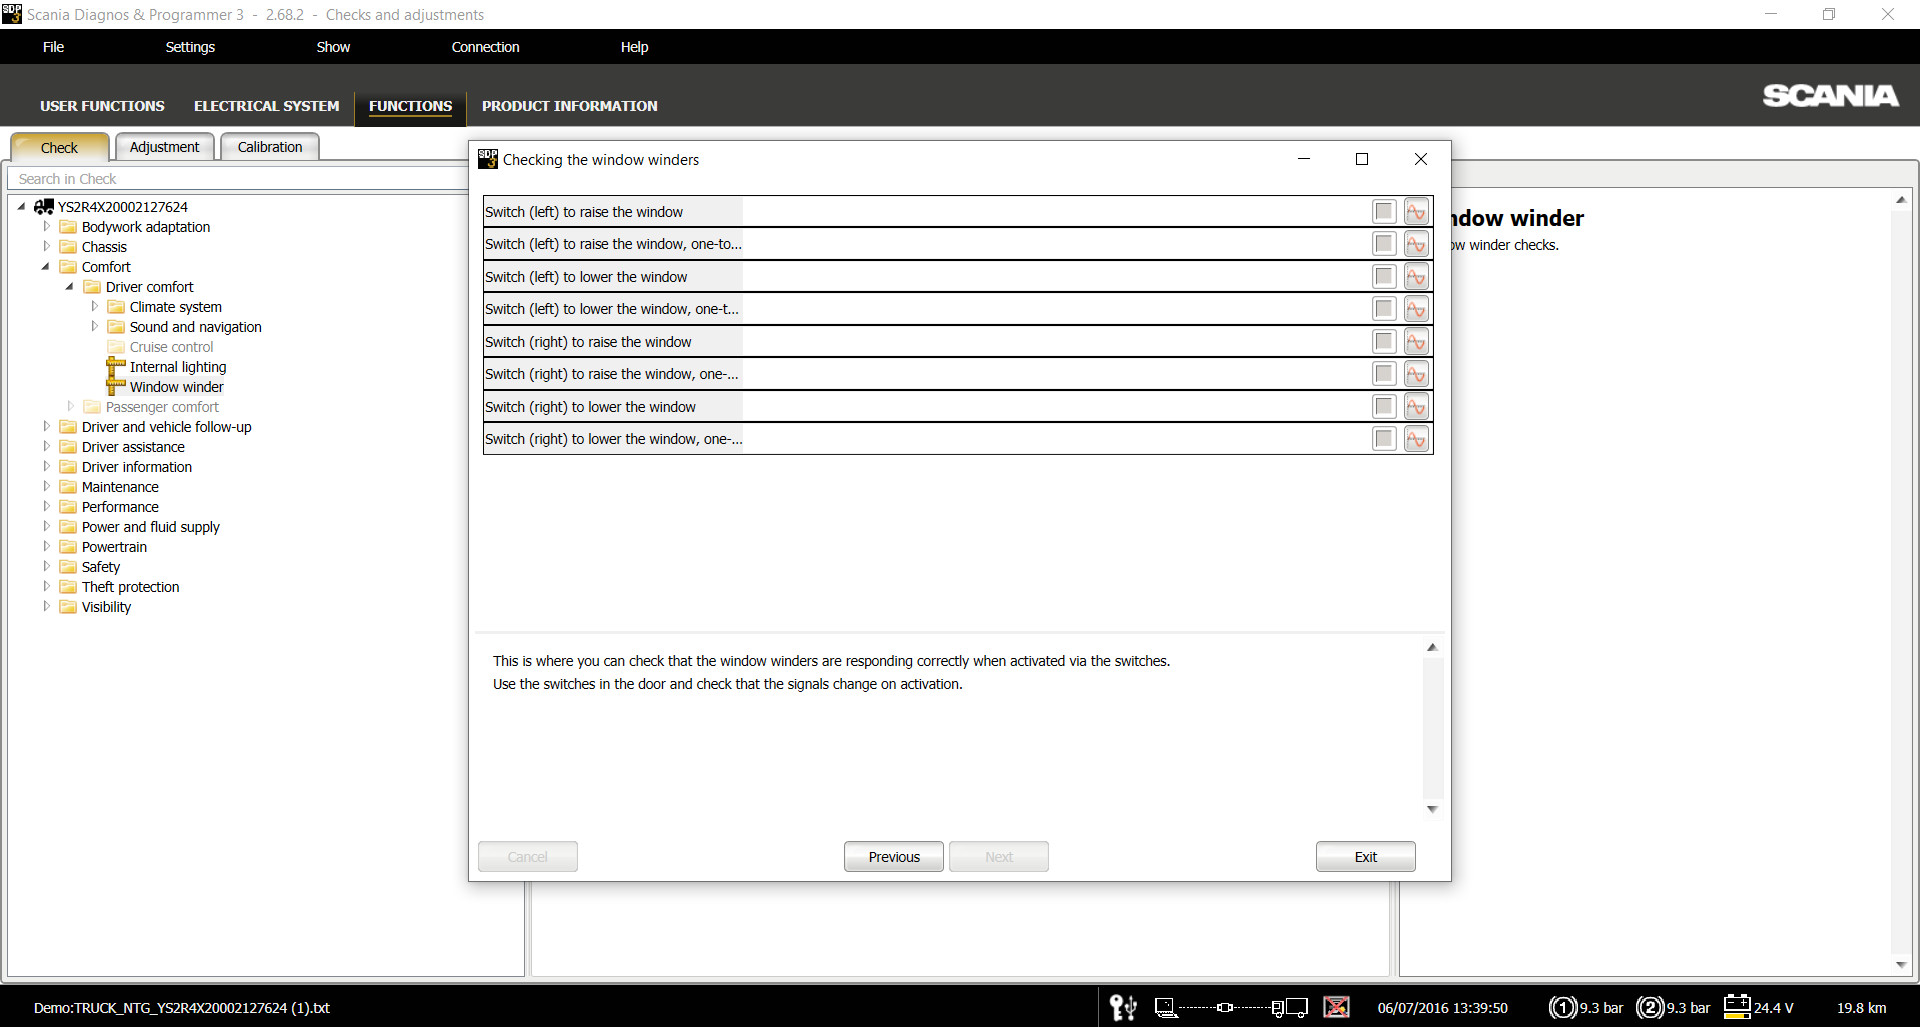Click the Search in Check field
Image resolution: width=1920 pixels, height=1027 pixels.
pos(240,179)
